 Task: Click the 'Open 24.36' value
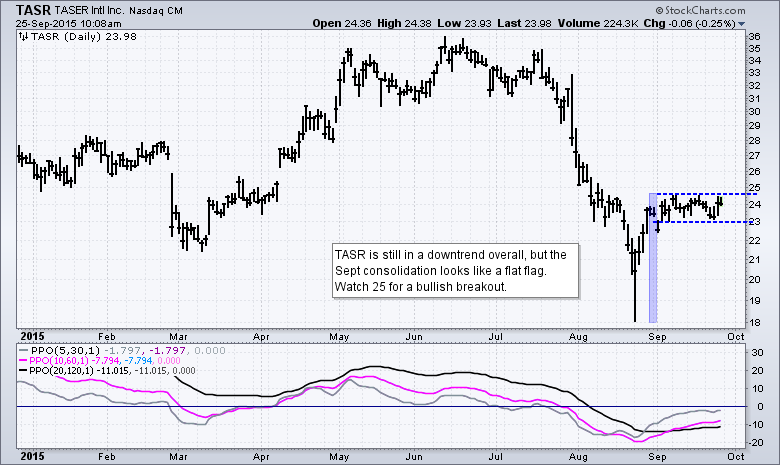pos(341,23)
